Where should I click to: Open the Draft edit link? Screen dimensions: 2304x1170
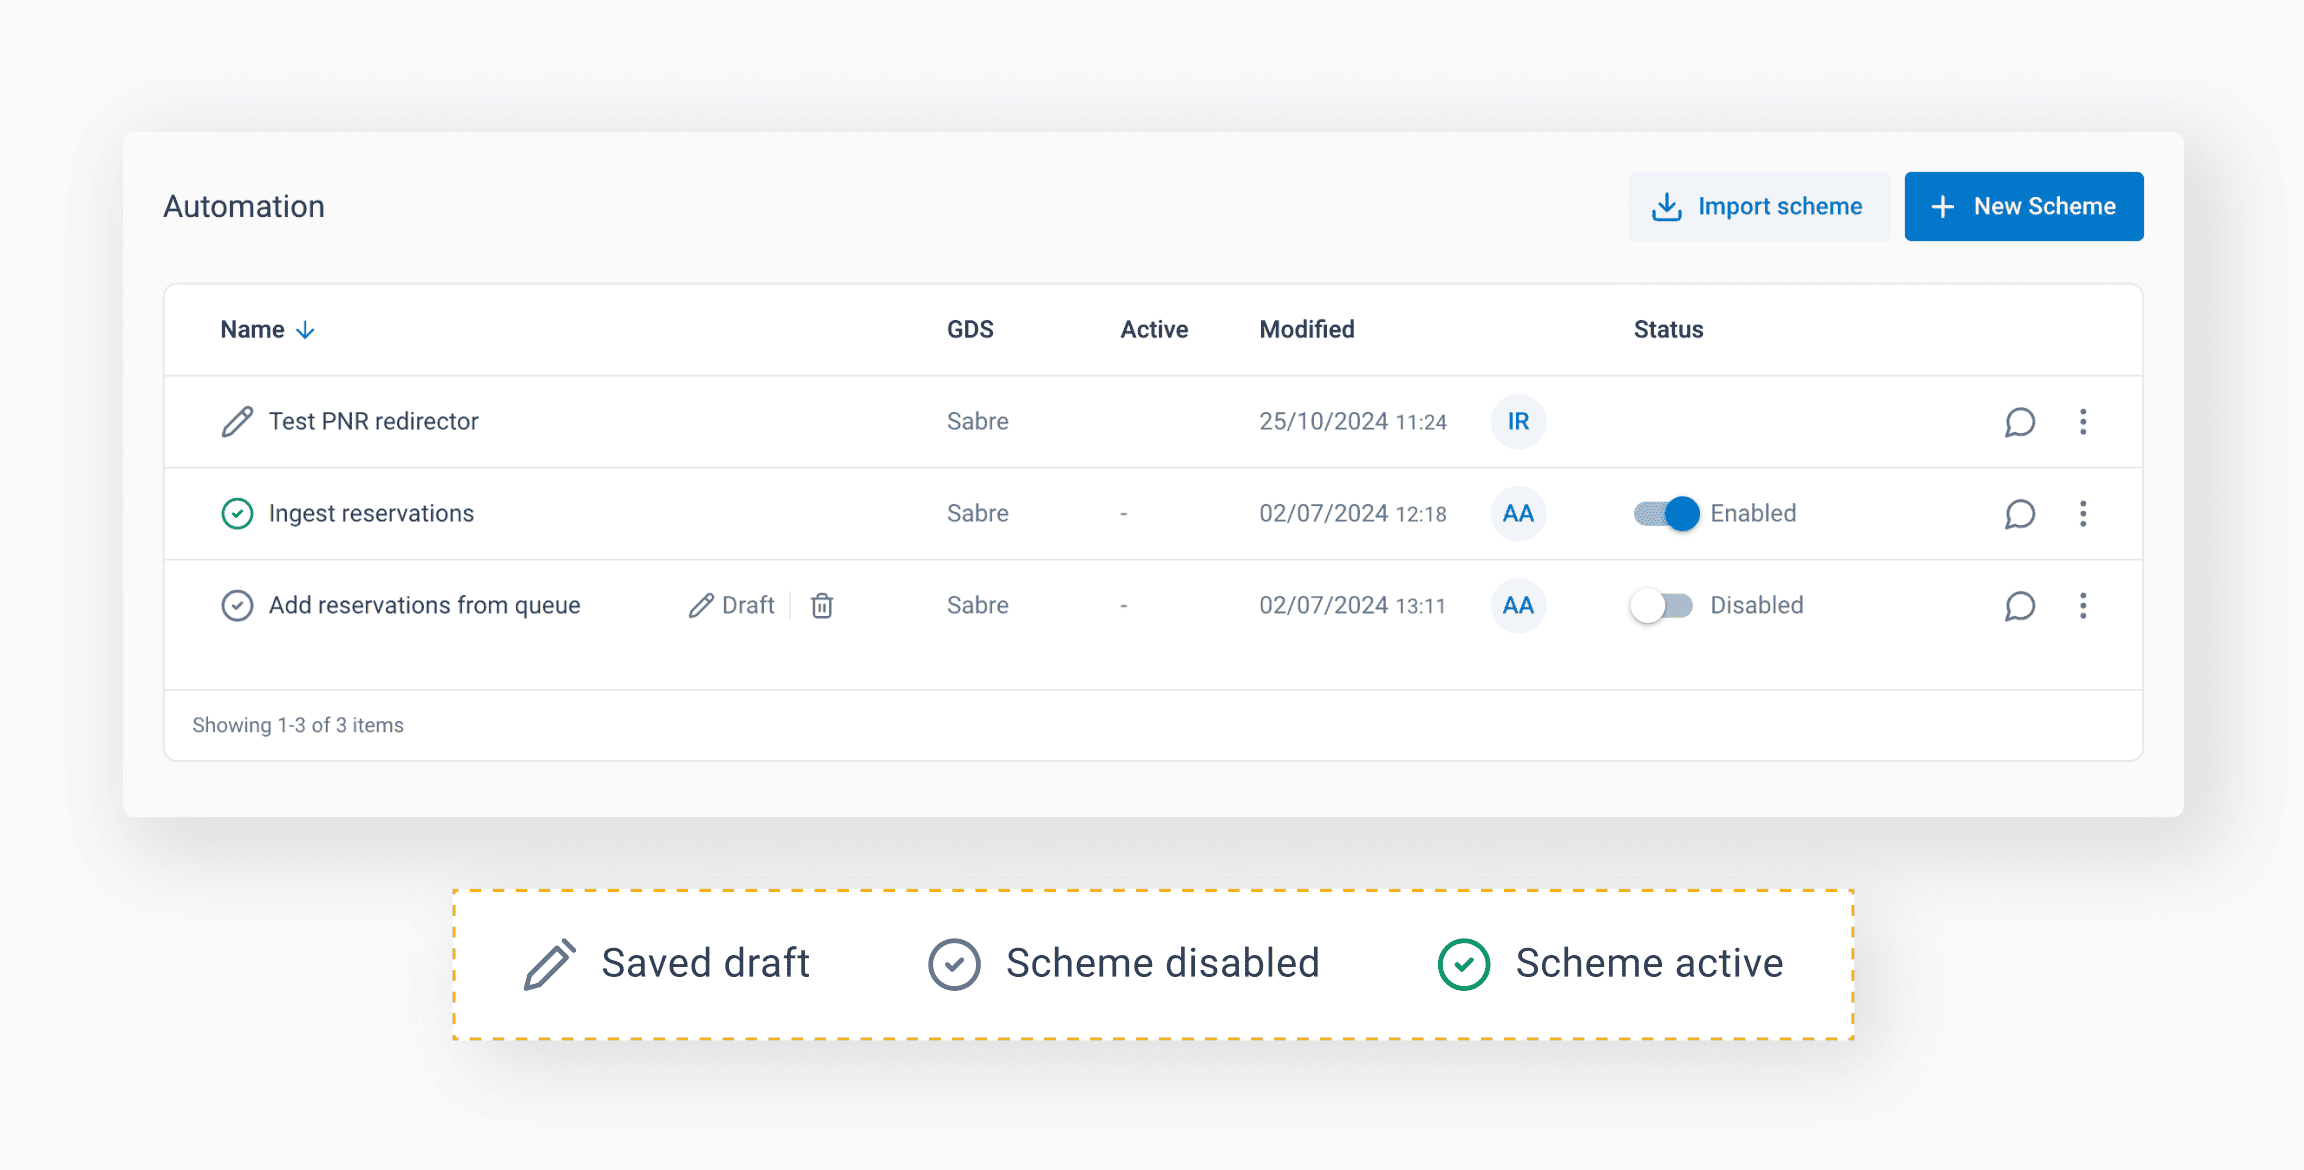pyautogui.click(x=732, y=606)
